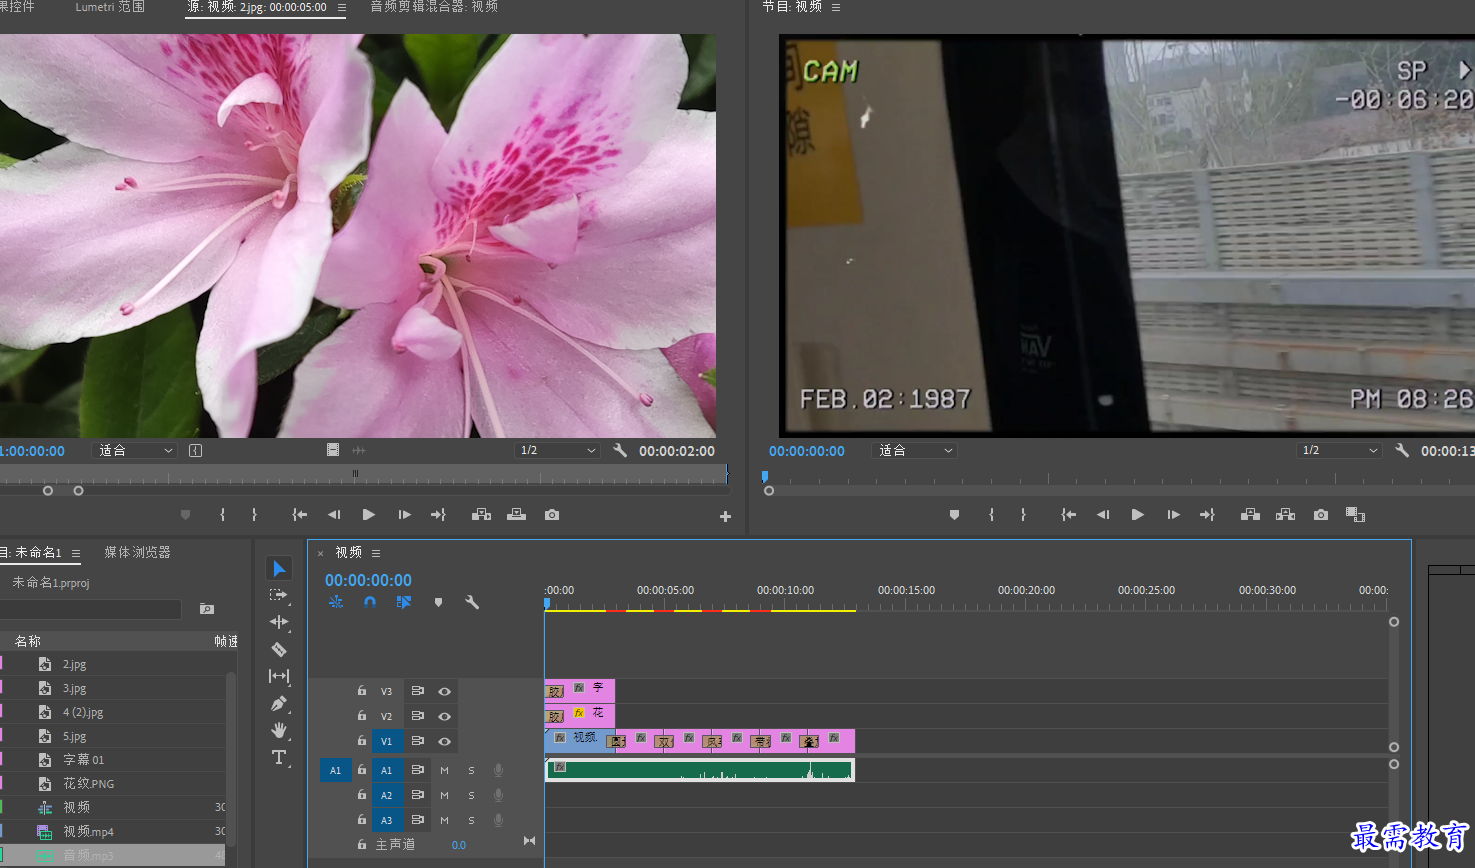Open source monitor button editor plus
Screen dimensions: 1475x868
(725, 516)
